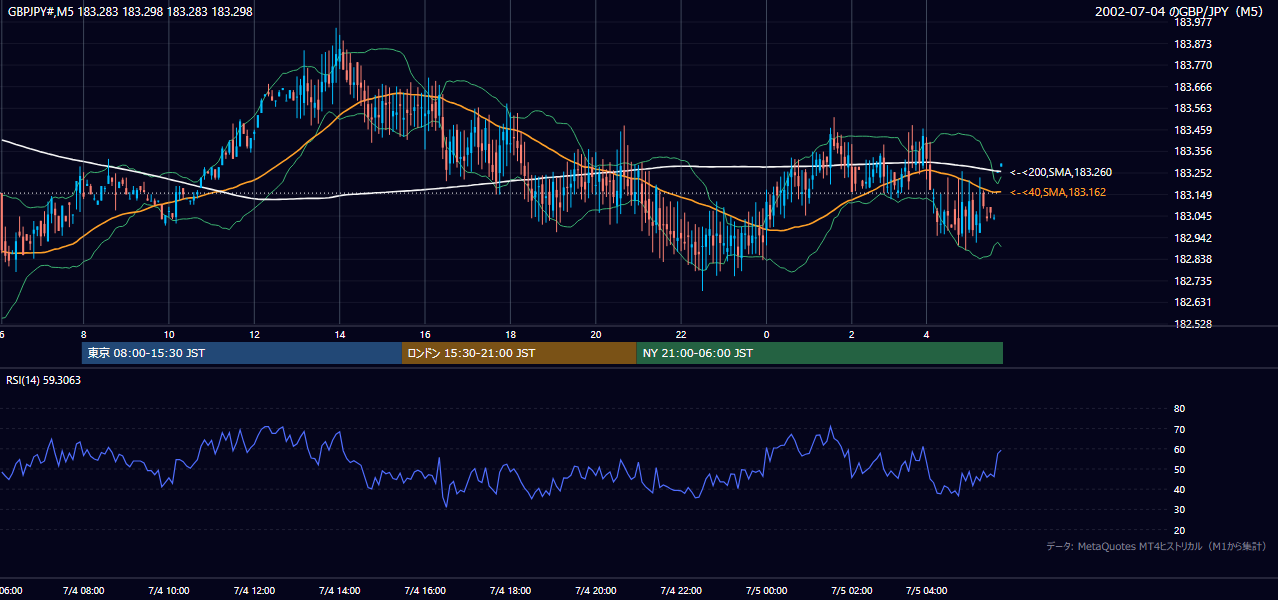Select the NY 21:00-06:00 JST session bar
Screen dimensions: 1278x600
click(x=819, y=353)
